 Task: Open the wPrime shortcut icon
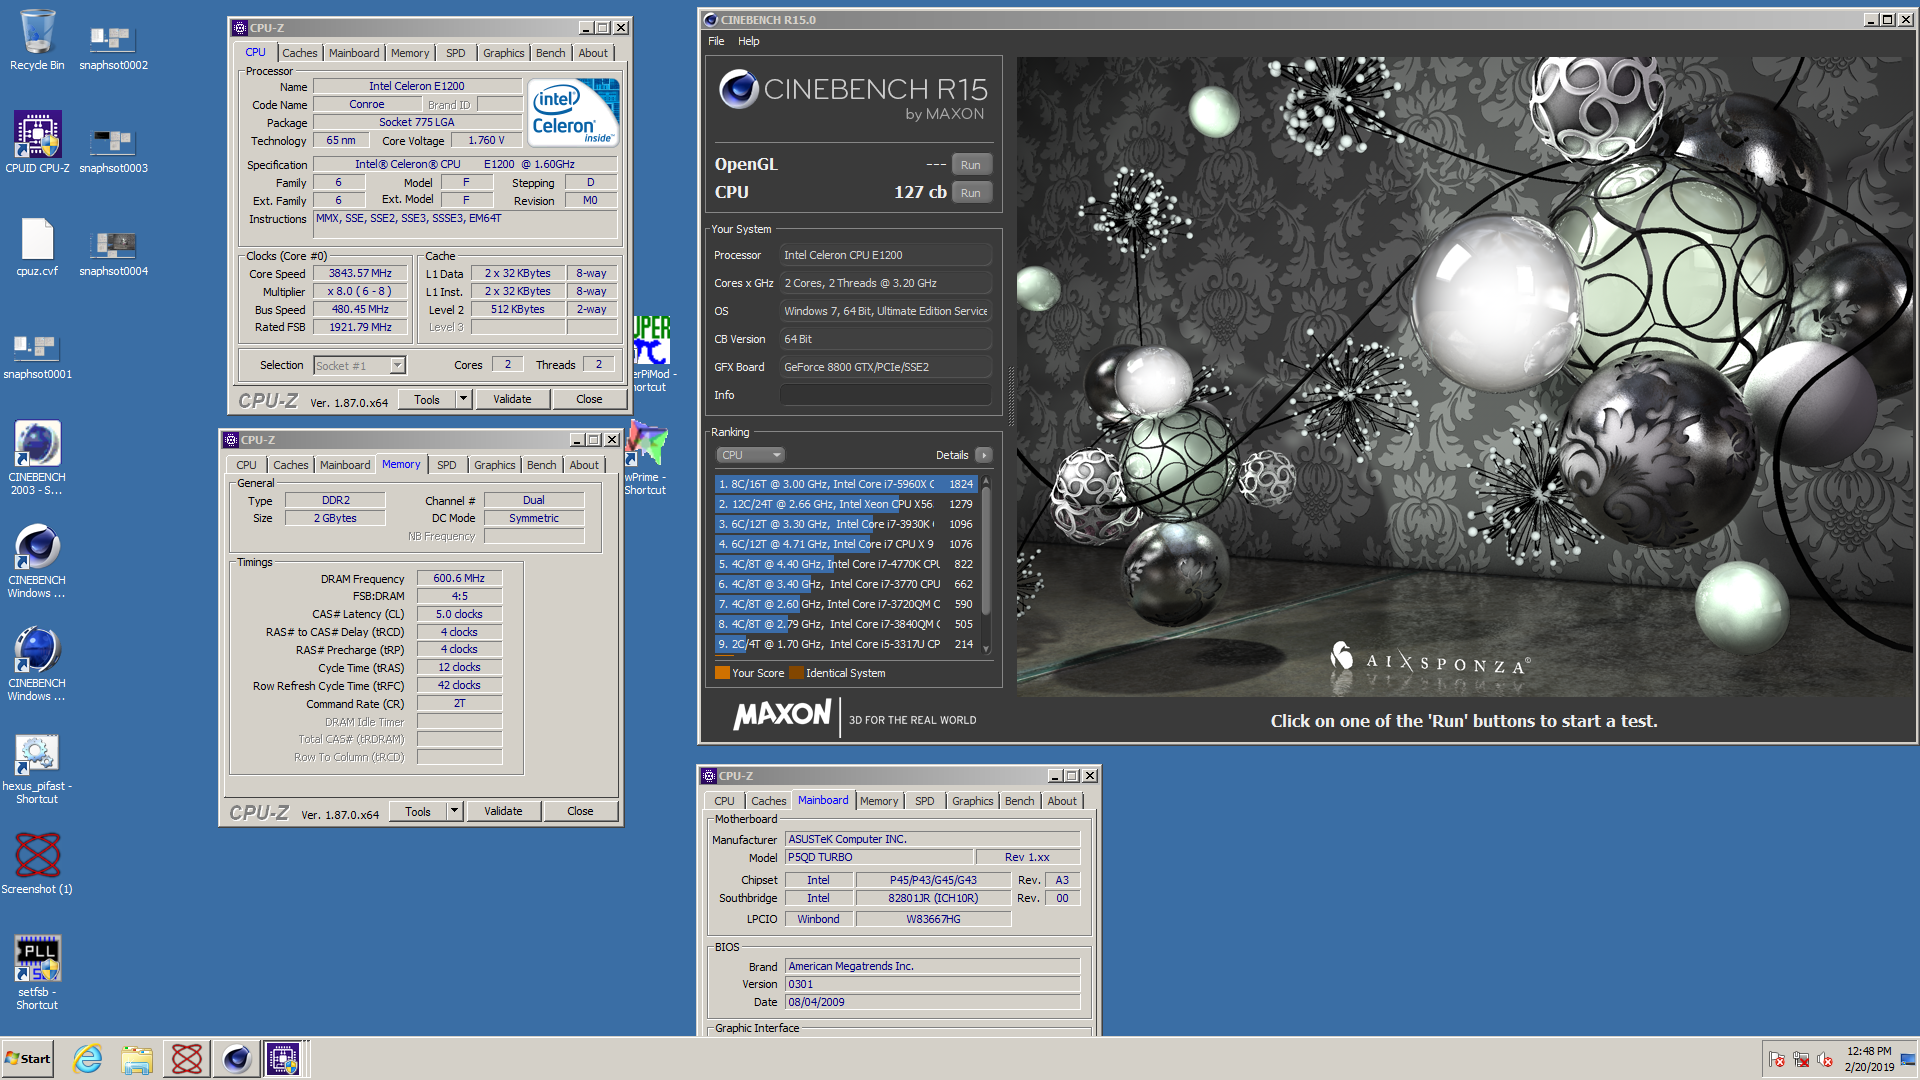tap(646, 458)
